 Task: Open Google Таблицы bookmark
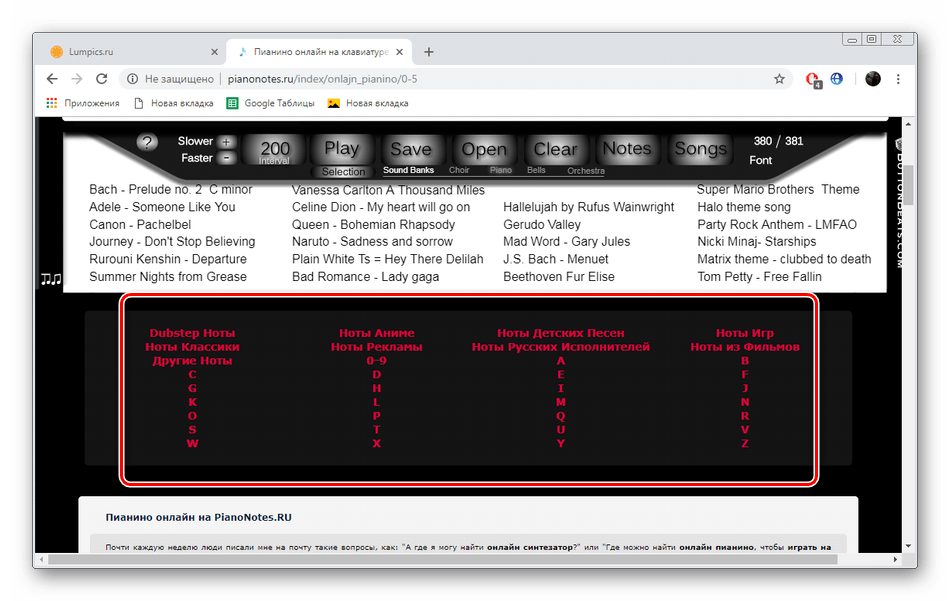[271, 103]
